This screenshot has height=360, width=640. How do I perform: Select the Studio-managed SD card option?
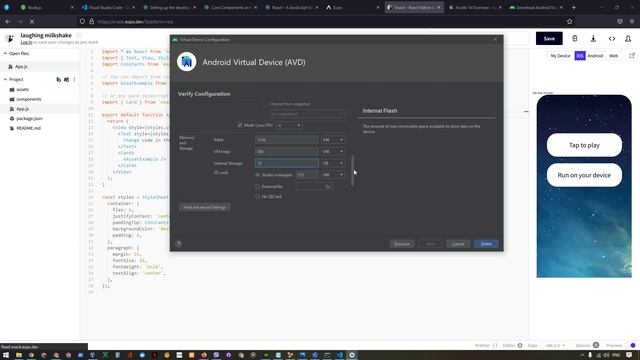[x=257, y=175]
